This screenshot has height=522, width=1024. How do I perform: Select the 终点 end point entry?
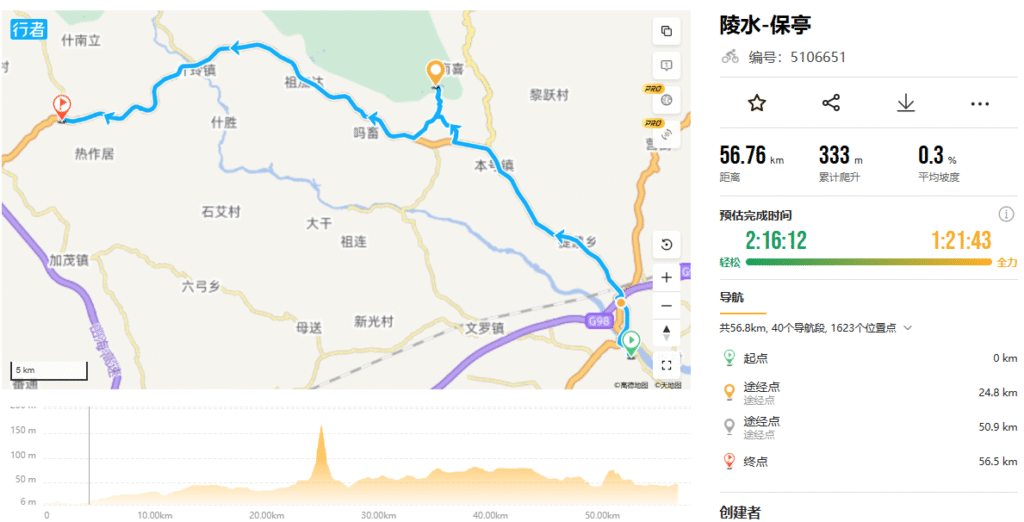coord(868,461)
